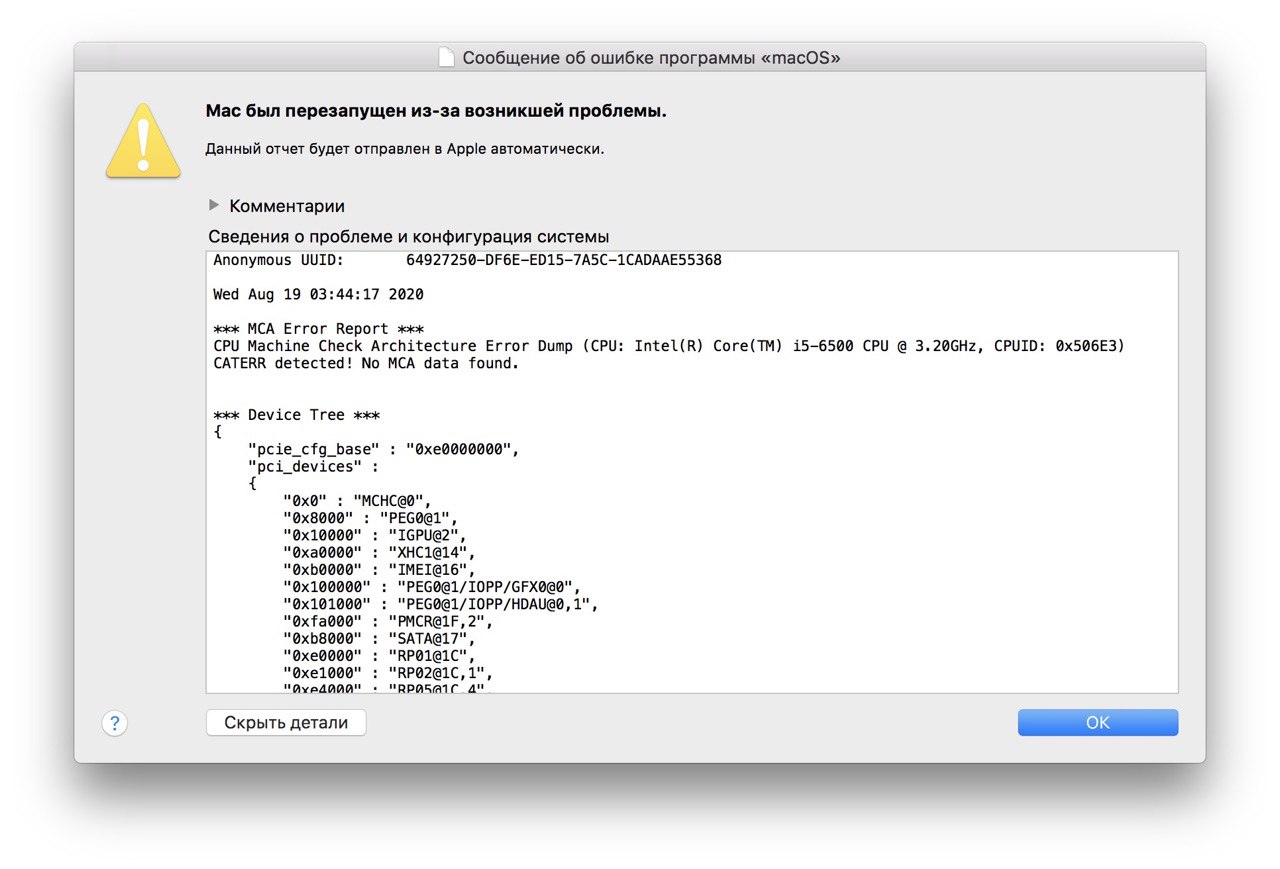This screenshot has height=869, width=1280.
Task: Click the "0x0" : "MCHC@0" entry
Action: [358, 501]
